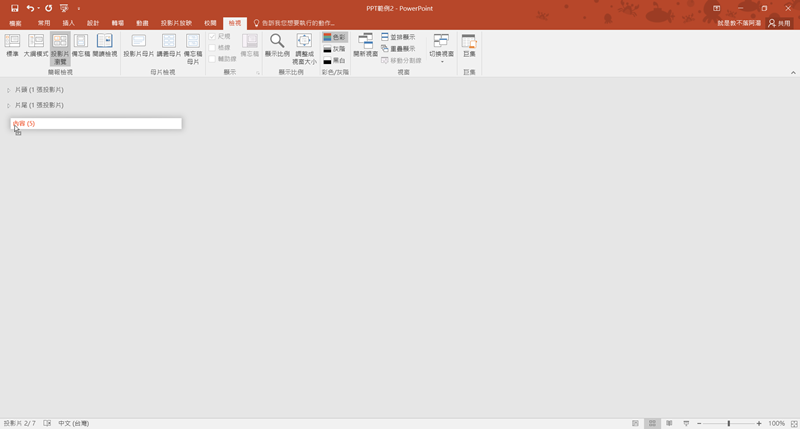This screenshot has height=429, width=800.
Task: Save the presentation from quick access toolbar
Action: [x=14, y=8]
